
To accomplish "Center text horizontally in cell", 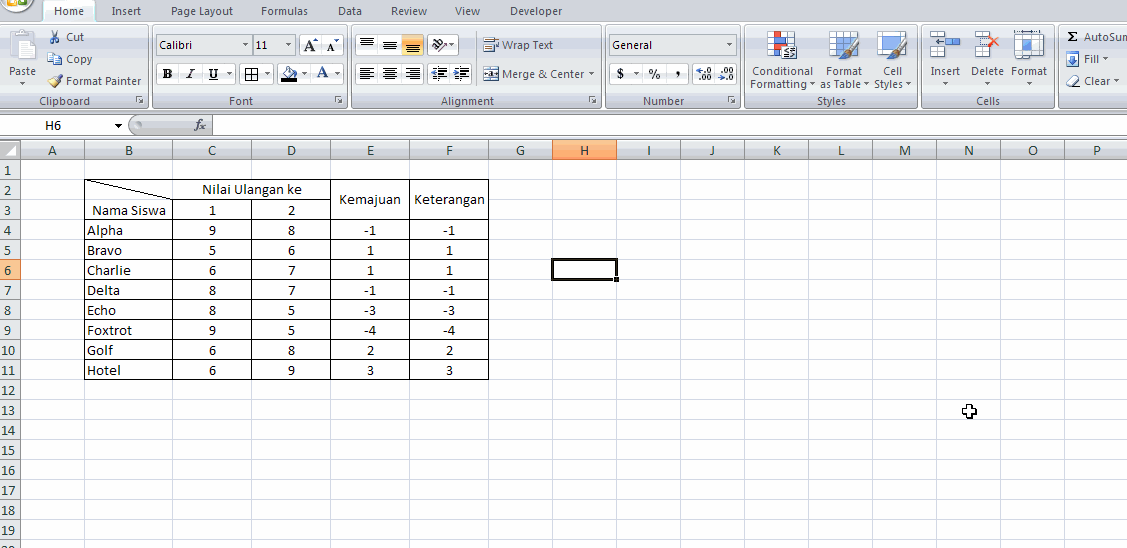I will tap(390, 73).
